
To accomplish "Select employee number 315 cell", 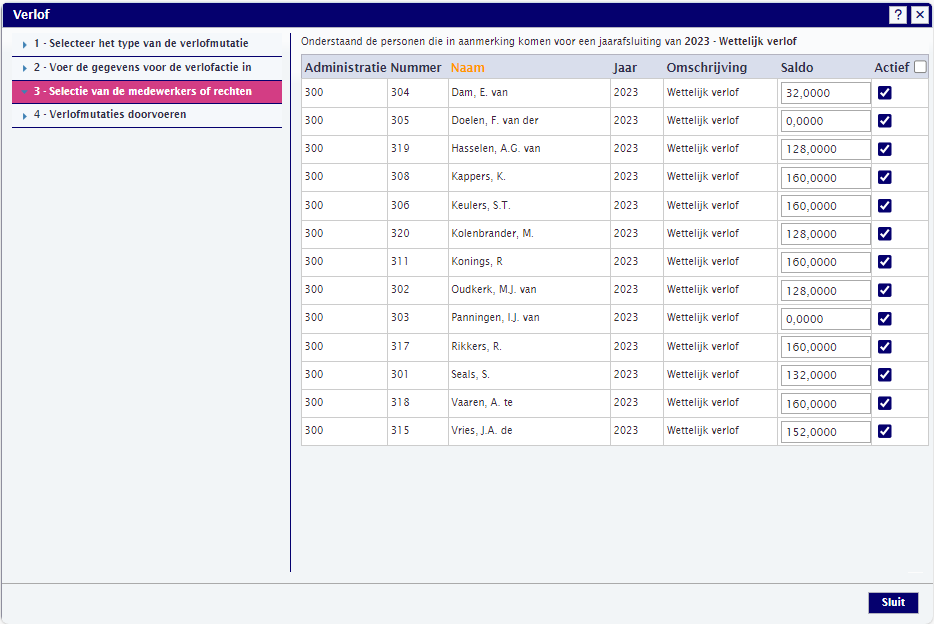I will click(x=418, y=430).
